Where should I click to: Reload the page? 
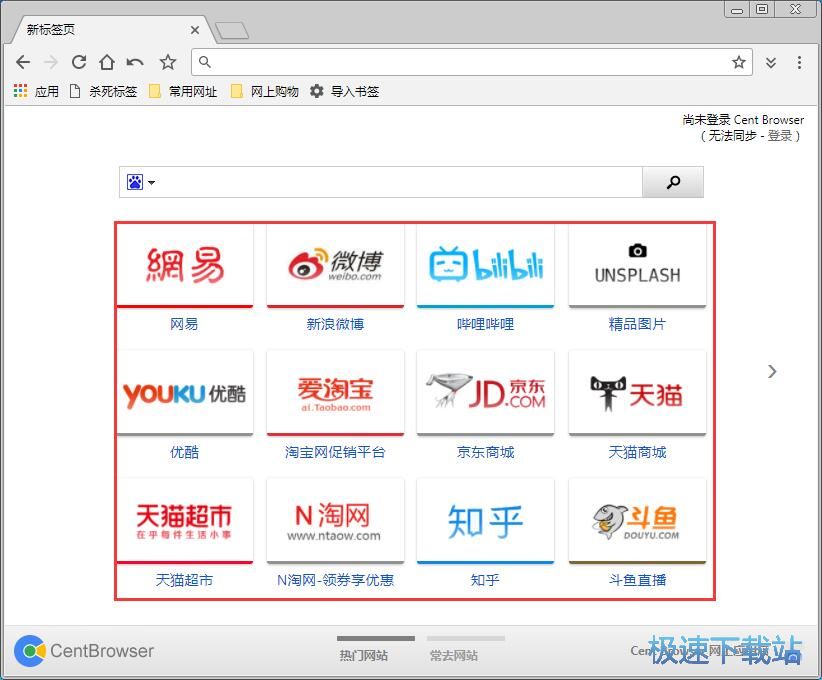(x=79, y=62)
